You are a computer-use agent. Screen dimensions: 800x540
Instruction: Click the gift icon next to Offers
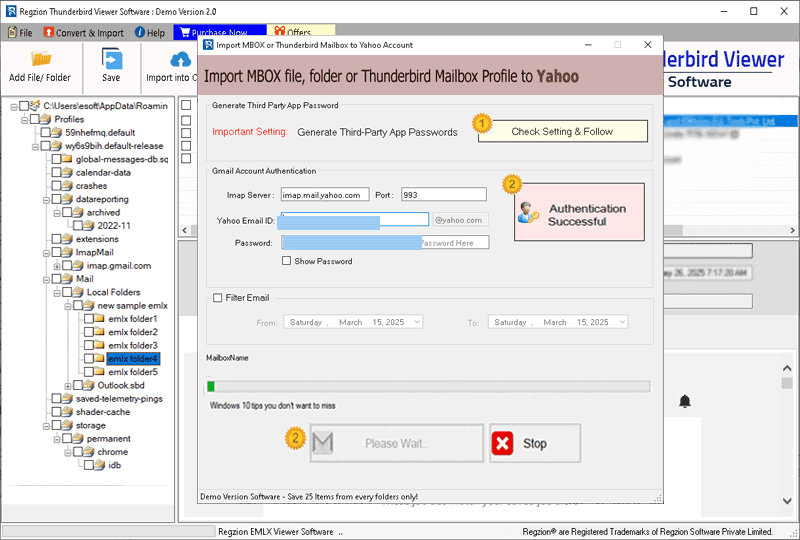(280, 32)
